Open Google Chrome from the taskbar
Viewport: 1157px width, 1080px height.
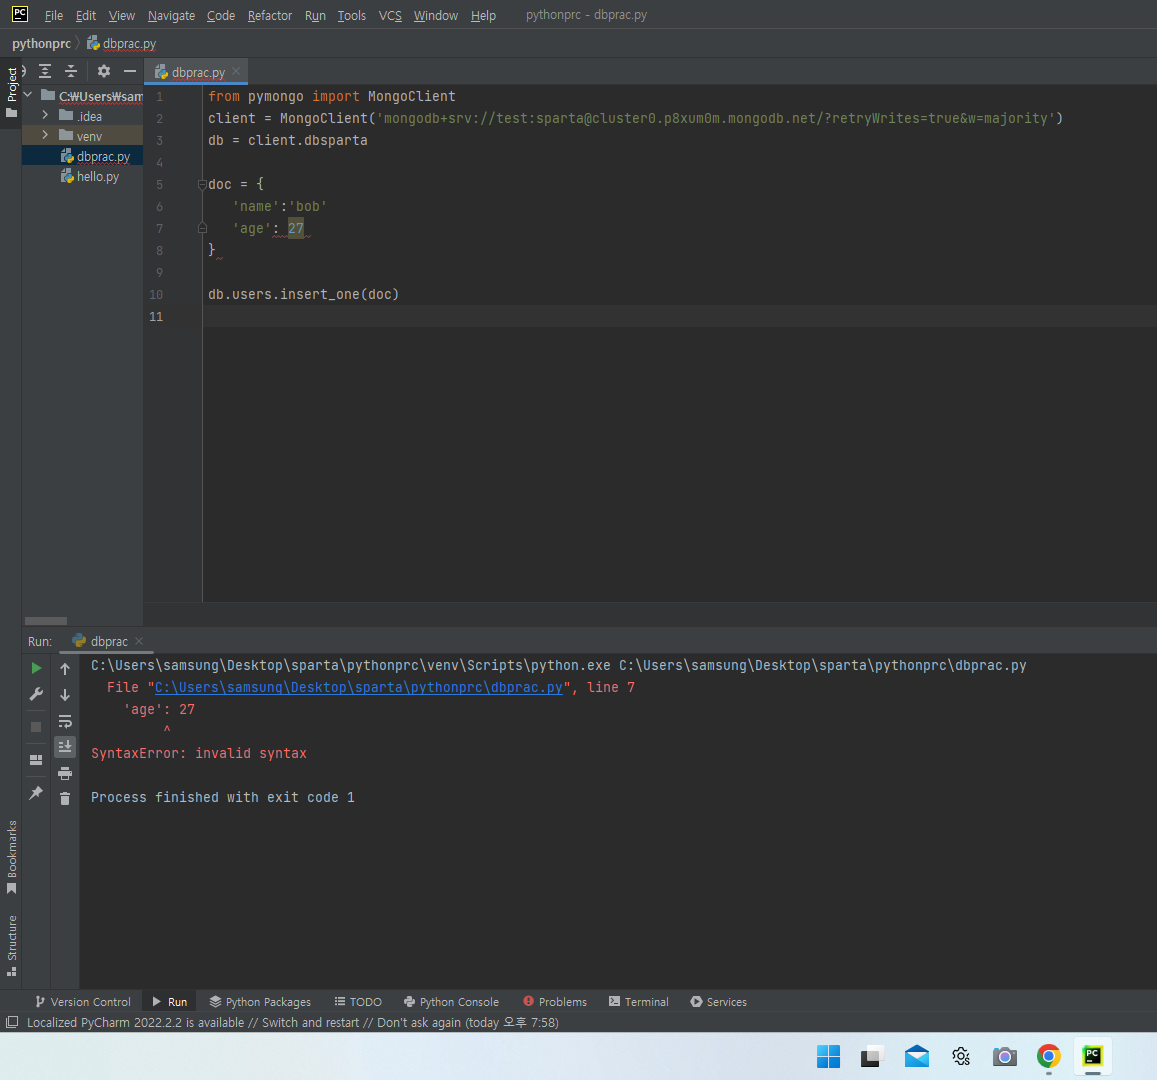[x=1049, y=1056]
